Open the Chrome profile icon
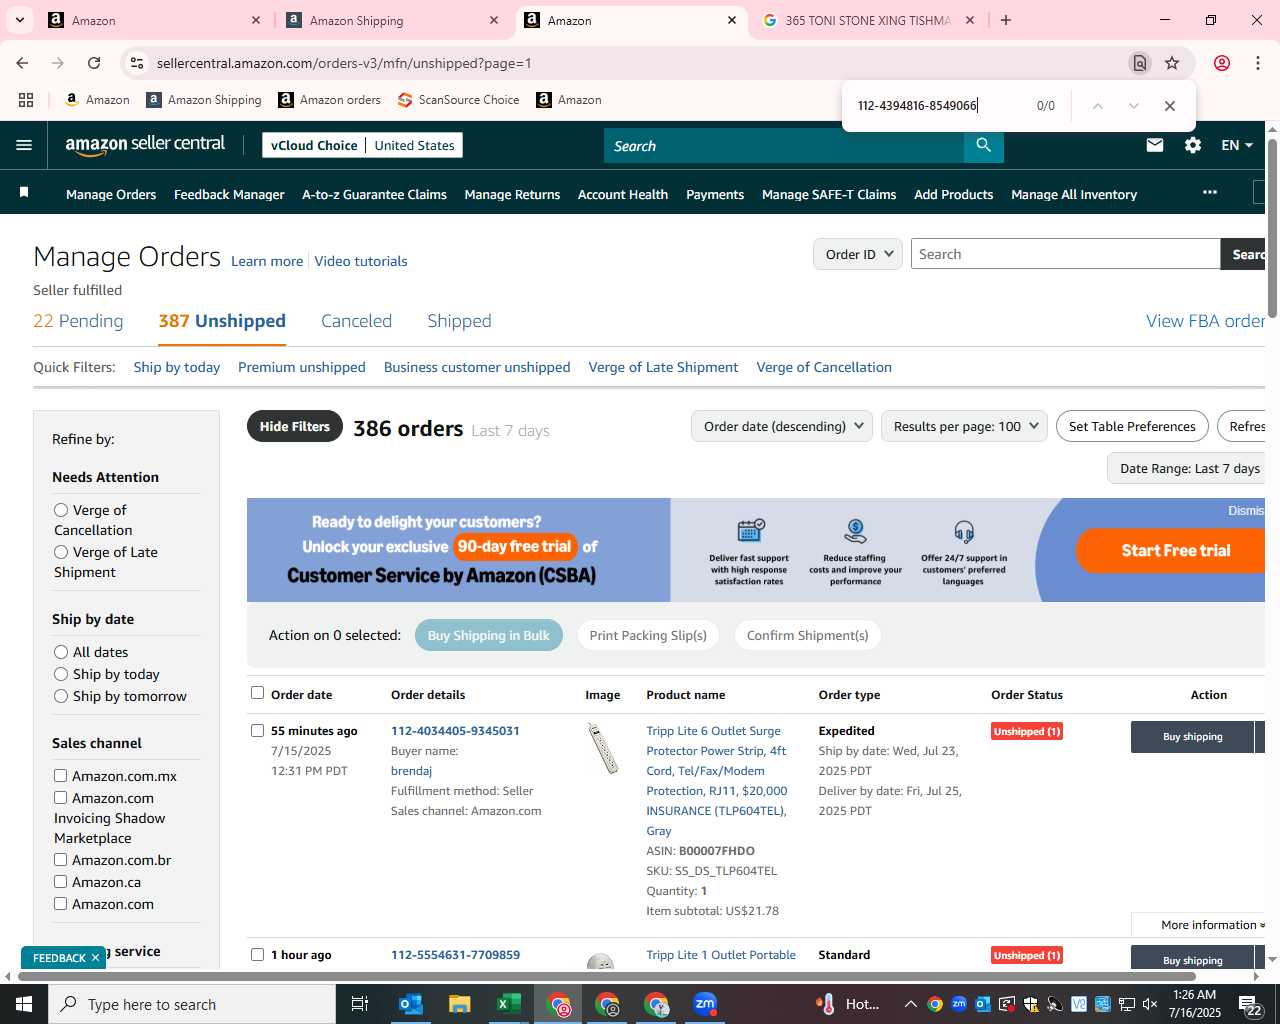This screenshot has width=1280, height=1024. 1222,63
